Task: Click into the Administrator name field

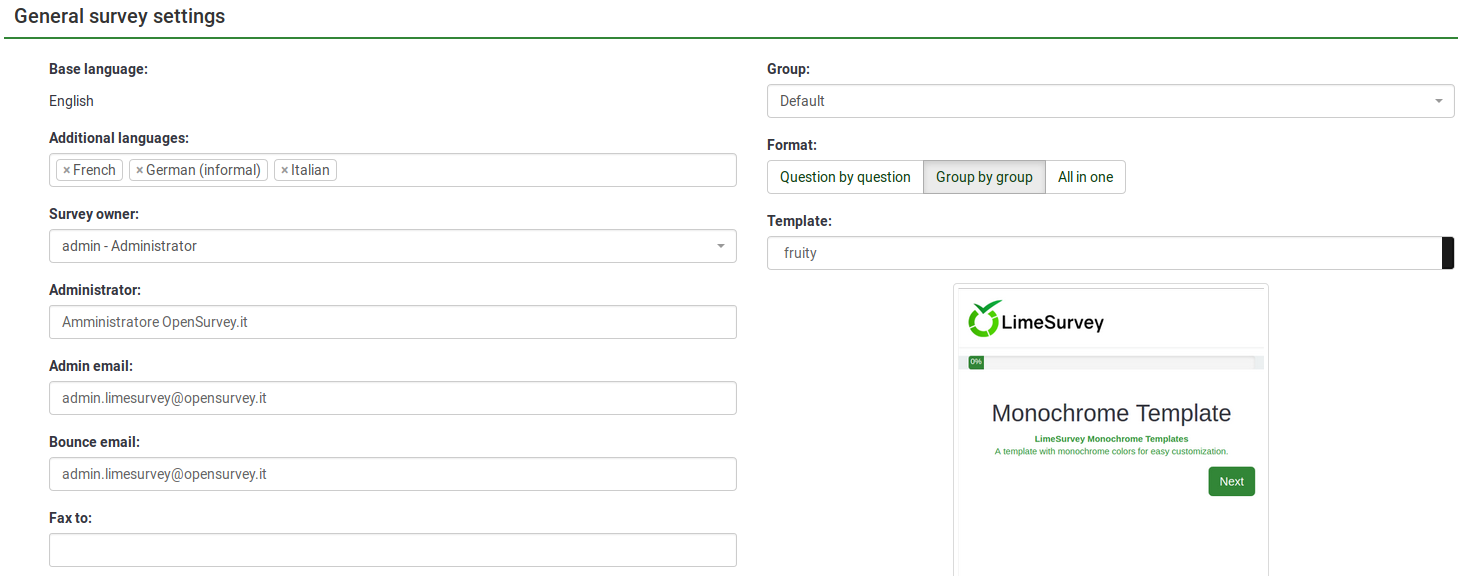Action: click(392, 322)
